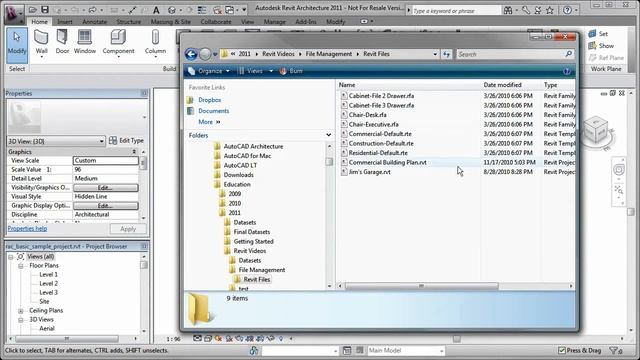
Task: Click the steering wheel navigation icon
Action: [619, 169]
